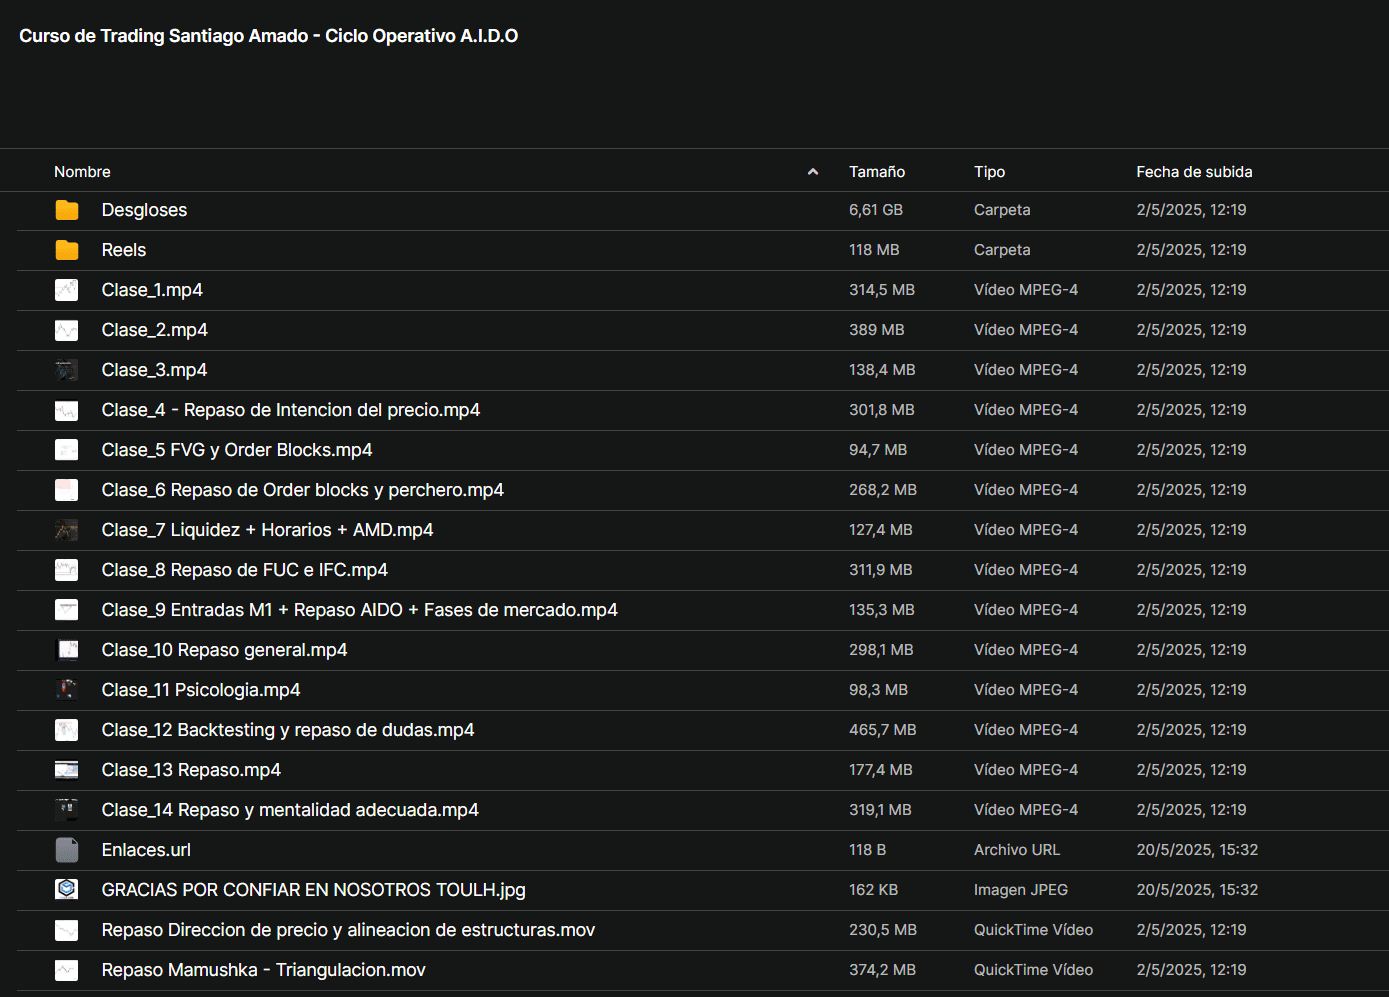Select Clase_9 Entradas M1 + Repaso AIDO file
Image resolution: width=1389 pixels, height=997 pixels.
pos(360,610)
